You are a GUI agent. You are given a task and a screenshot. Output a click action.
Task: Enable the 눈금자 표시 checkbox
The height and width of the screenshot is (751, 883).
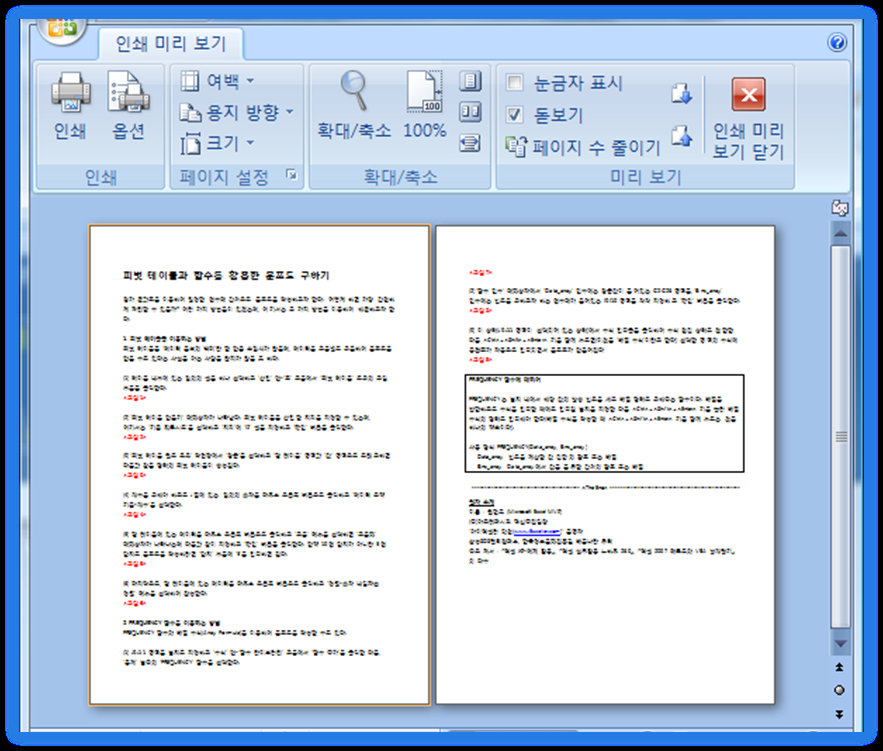514,83
